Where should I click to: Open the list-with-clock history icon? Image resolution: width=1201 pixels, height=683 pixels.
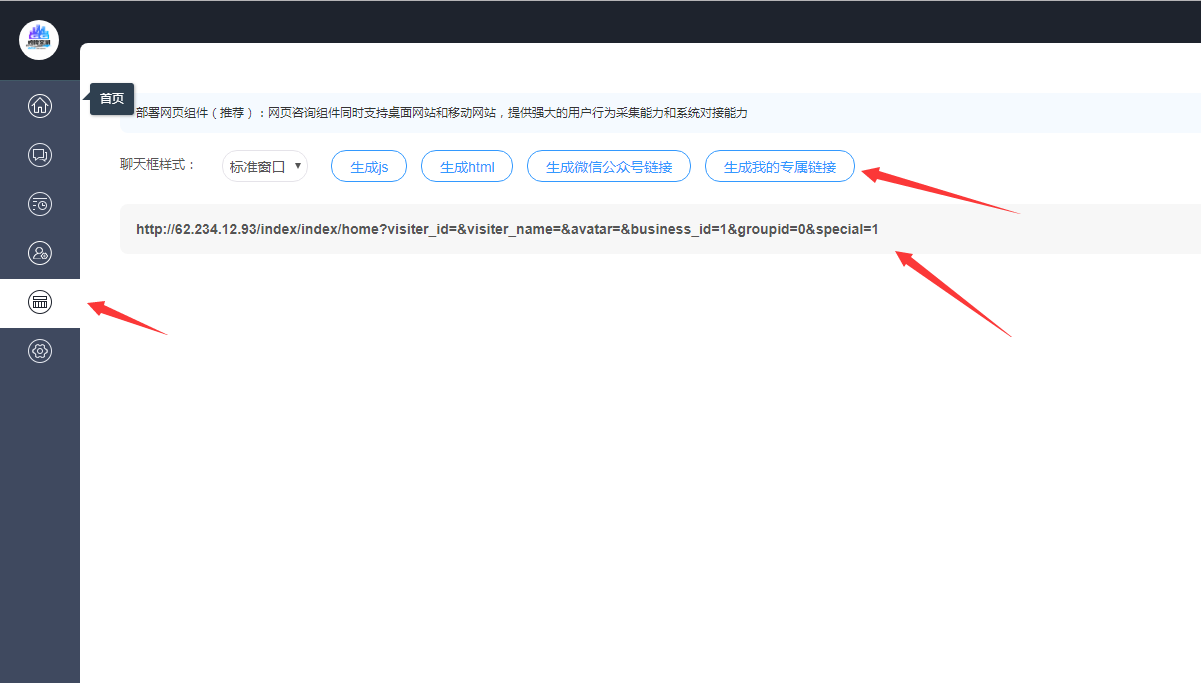(40, 204)
